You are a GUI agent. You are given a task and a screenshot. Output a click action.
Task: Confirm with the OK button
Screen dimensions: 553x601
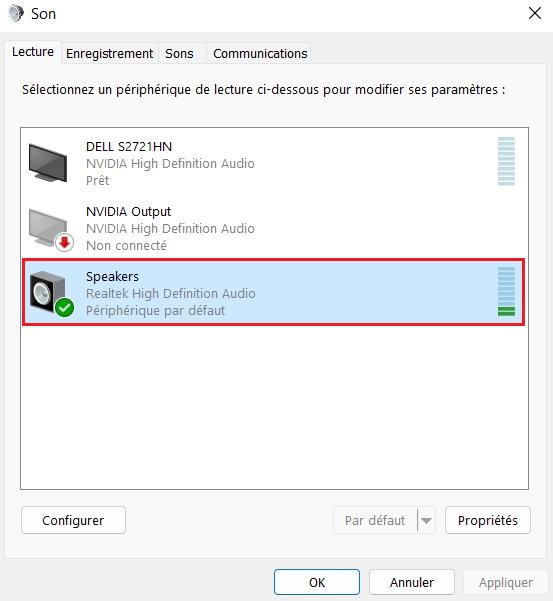coord(317,582)
